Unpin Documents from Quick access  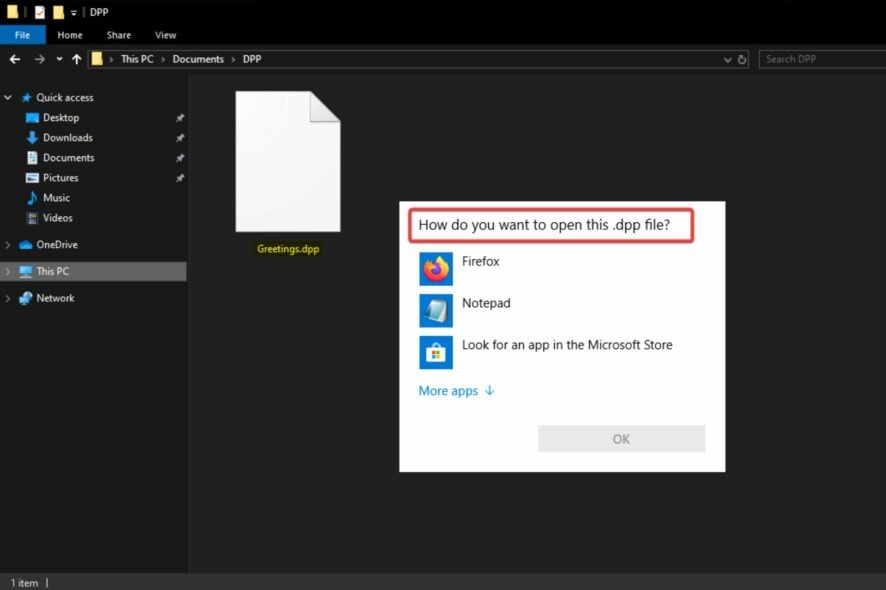coord(180,157)
